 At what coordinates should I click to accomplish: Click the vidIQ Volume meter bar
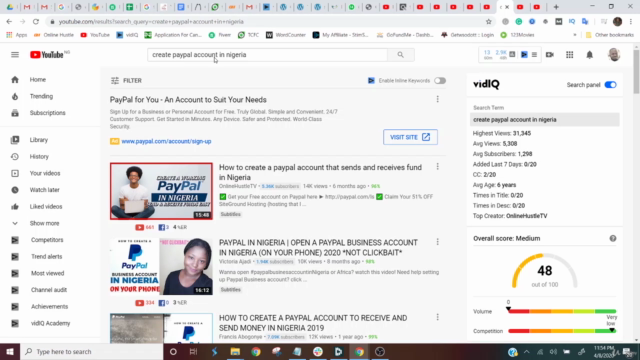[562, 311]
